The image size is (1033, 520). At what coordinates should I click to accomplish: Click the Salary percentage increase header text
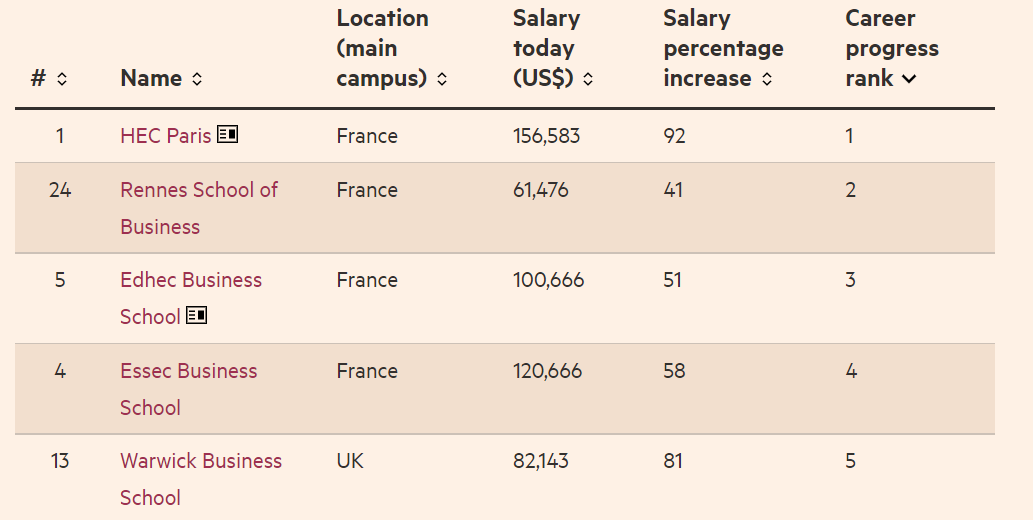(x=722, y=48)
